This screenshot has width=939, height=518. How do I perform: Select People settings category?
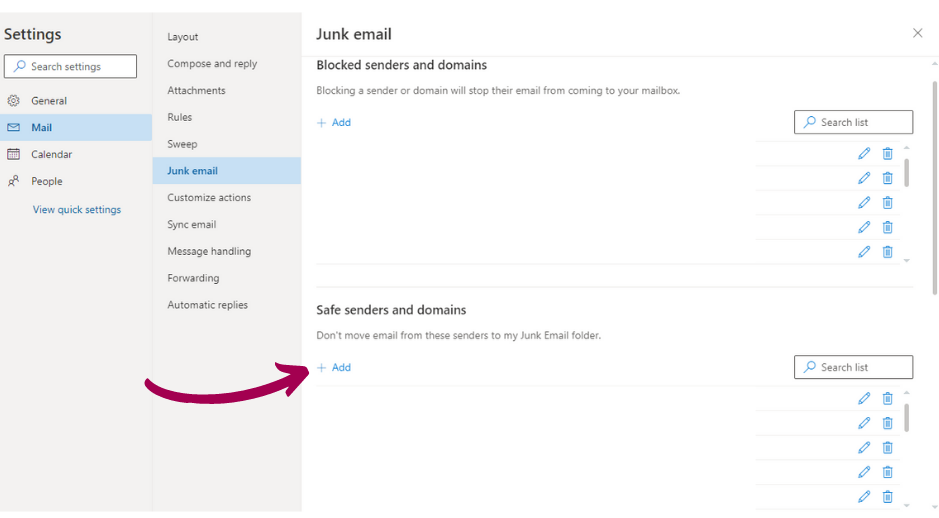pyautogui.click(x=76, y=181)
